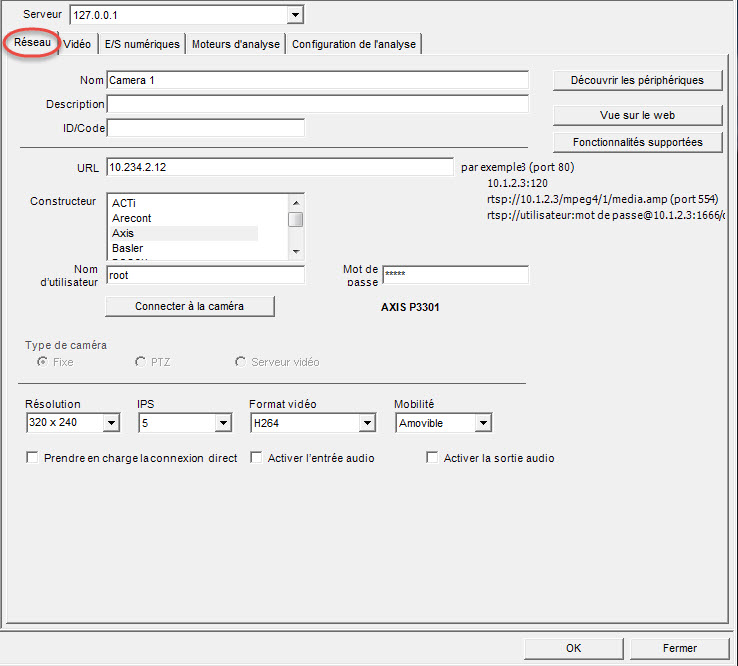Click the Constructeur list scroll-down arrow
The height and width of the screenshot is (666, 738).
click(296, 251)
